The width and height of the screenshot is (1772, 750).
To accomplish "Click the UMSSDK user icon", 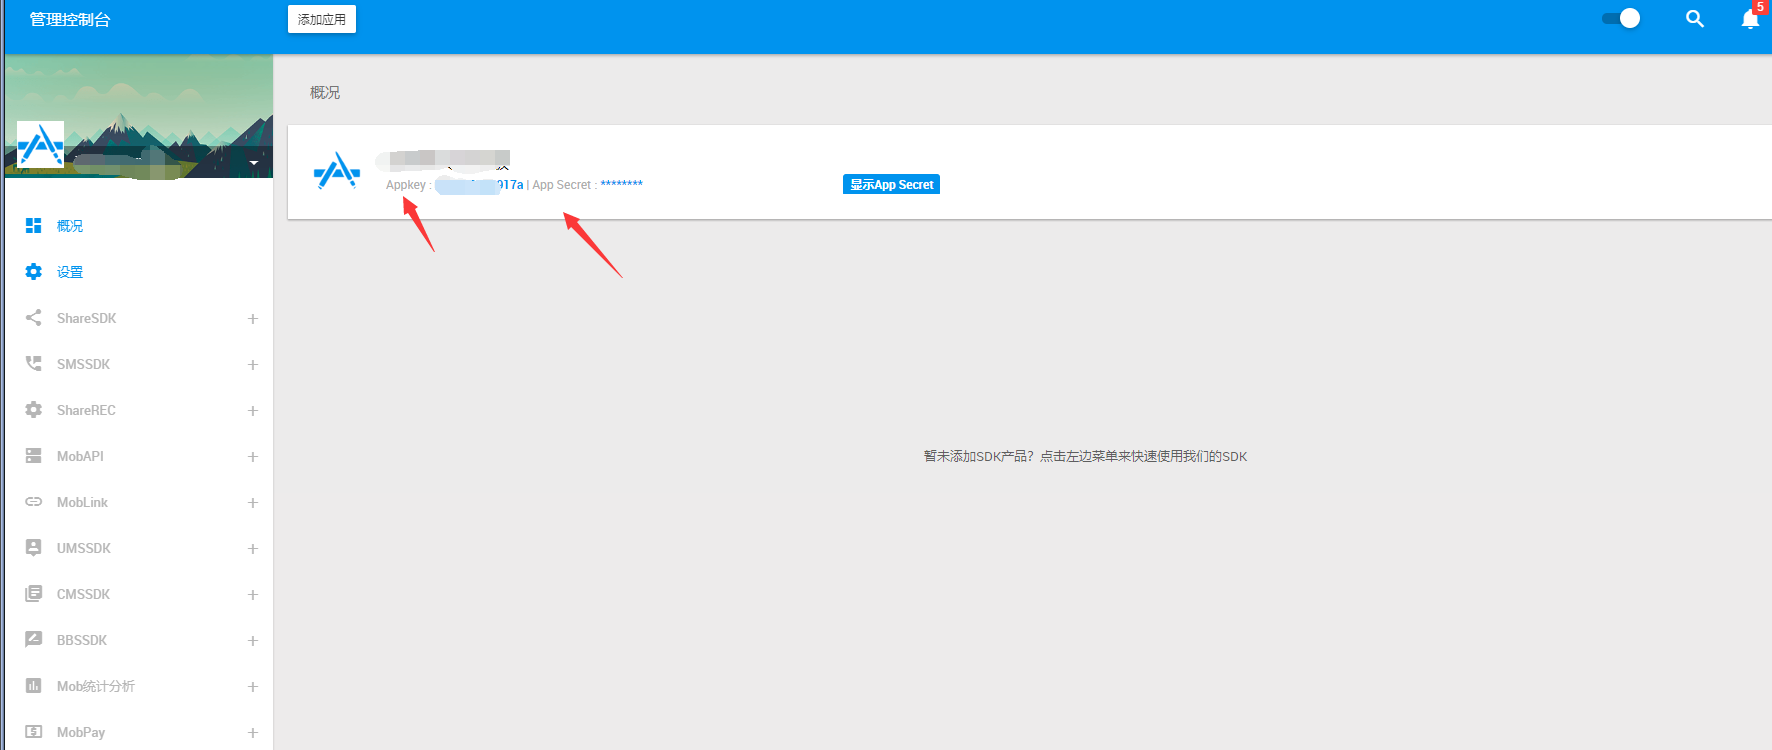I will tap(34, 548).
